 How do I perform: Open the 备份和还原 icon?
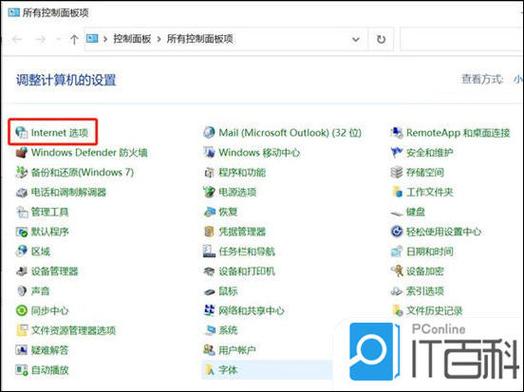[x=21, y=172]
